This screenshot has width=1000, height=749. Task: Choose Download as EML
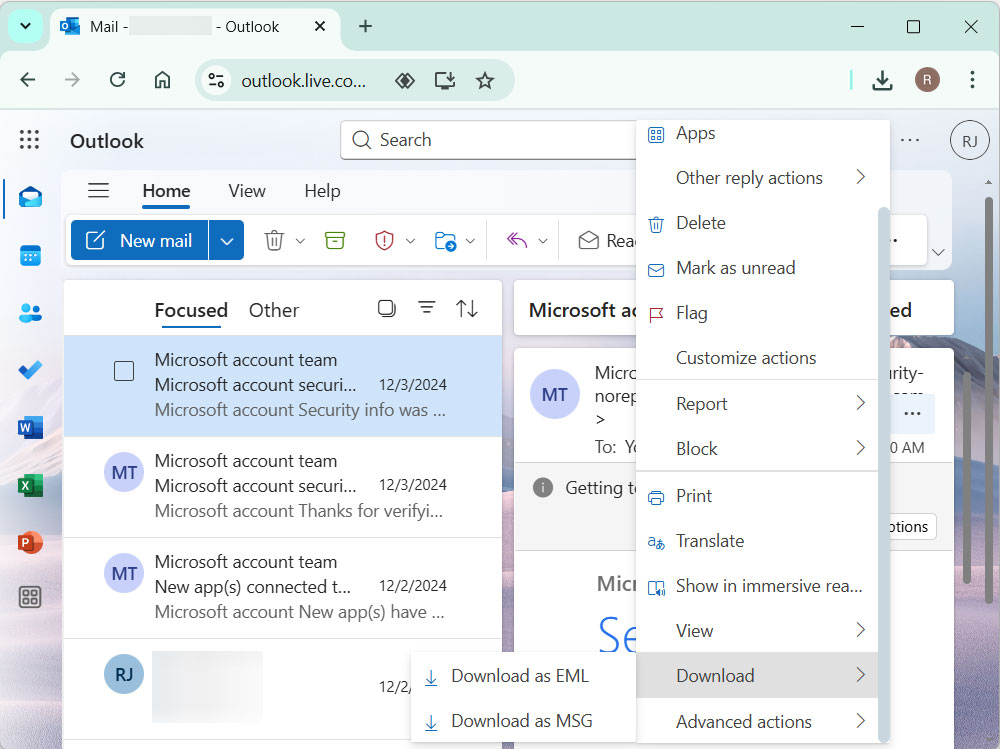(x=521, y=676)
